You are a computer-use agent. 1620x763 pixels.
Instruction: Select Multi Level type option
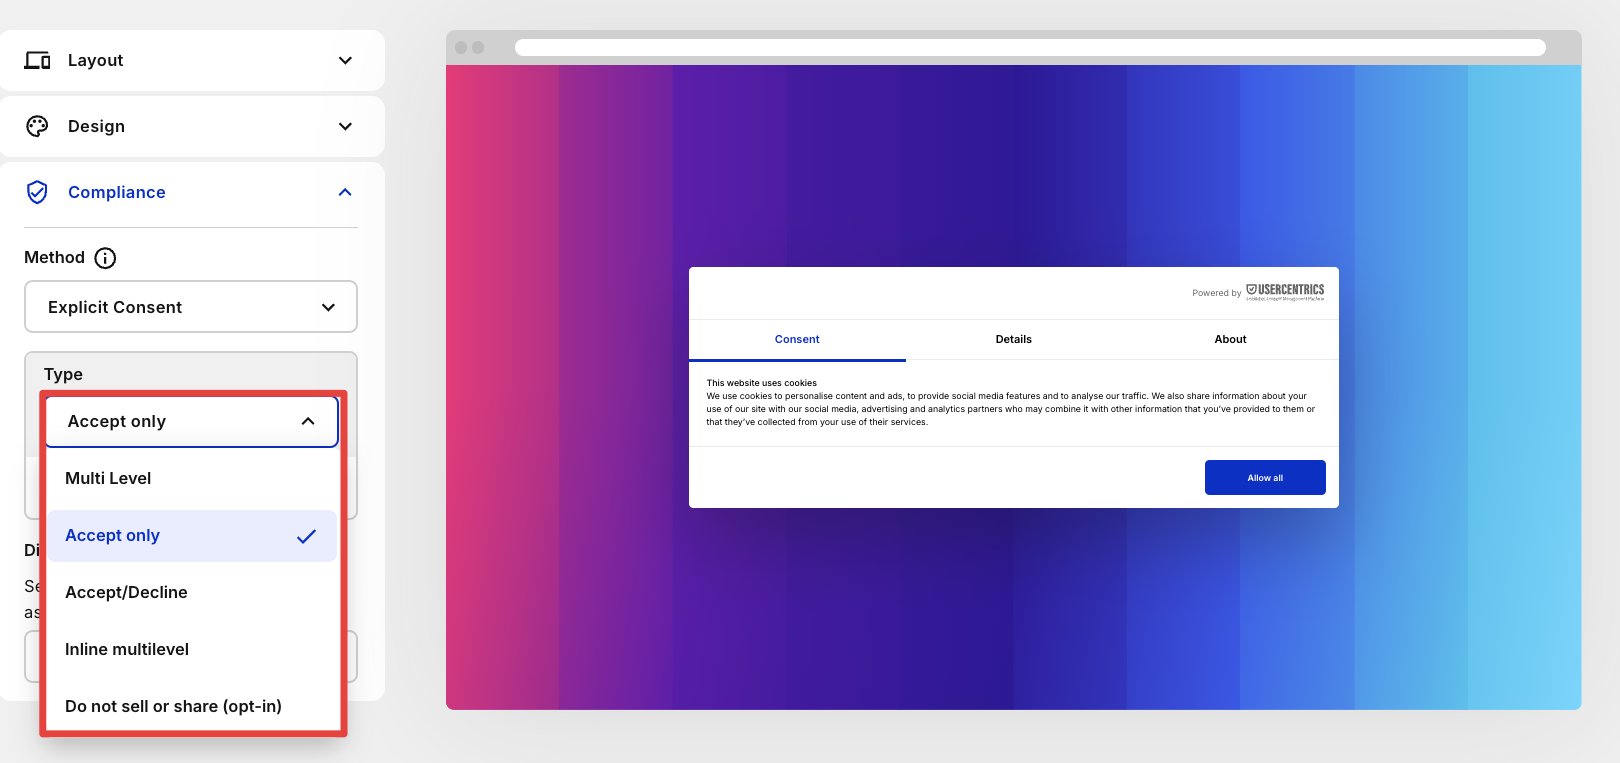108,479
